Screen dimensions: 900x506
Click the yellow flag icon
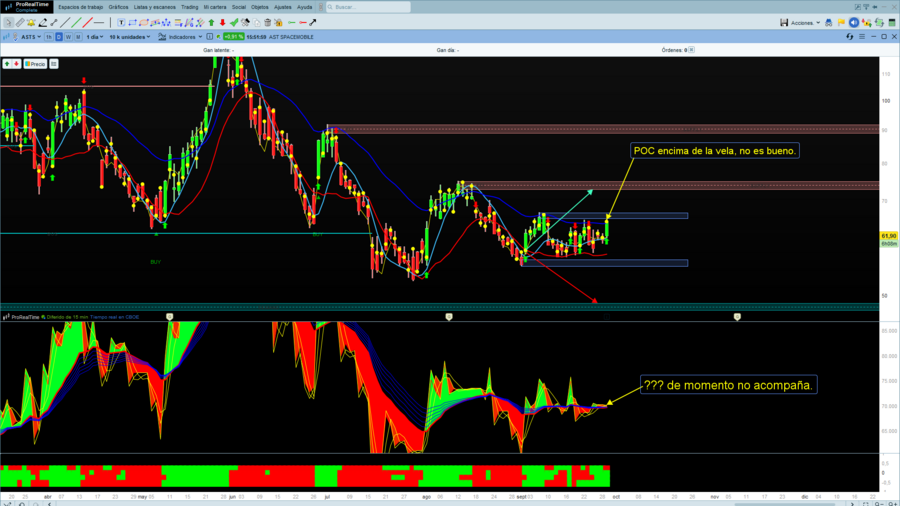(x=841, y=22)
